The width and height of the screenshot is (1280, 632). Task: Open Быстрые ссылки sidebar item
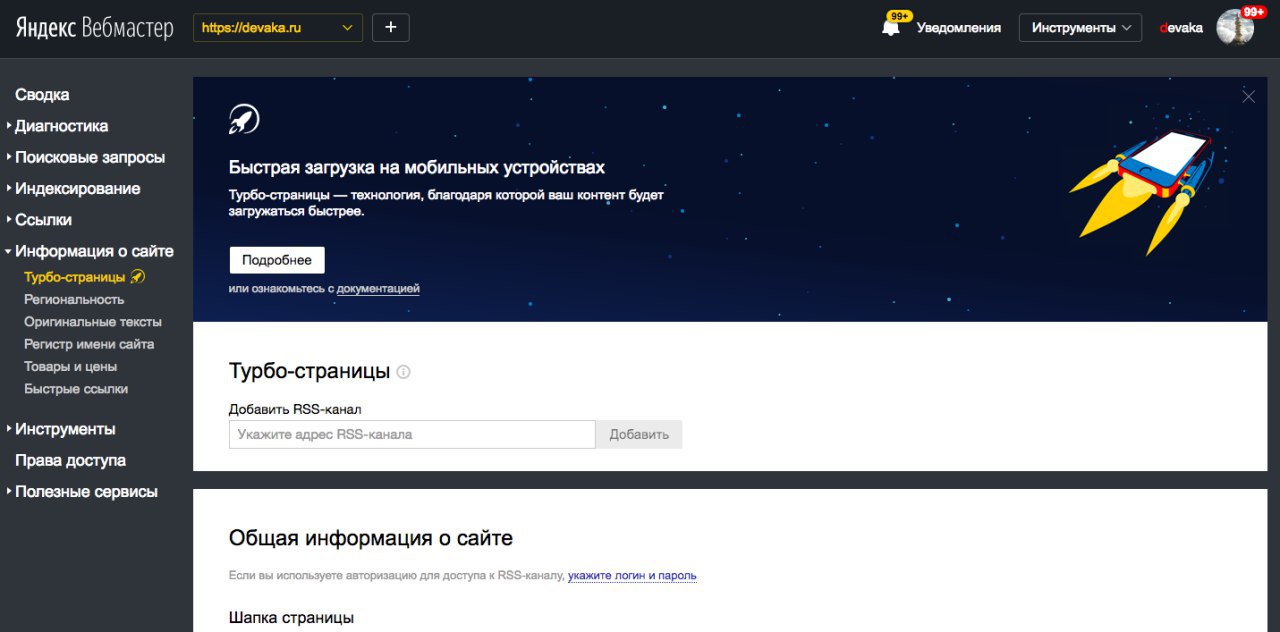pos(76,389)
